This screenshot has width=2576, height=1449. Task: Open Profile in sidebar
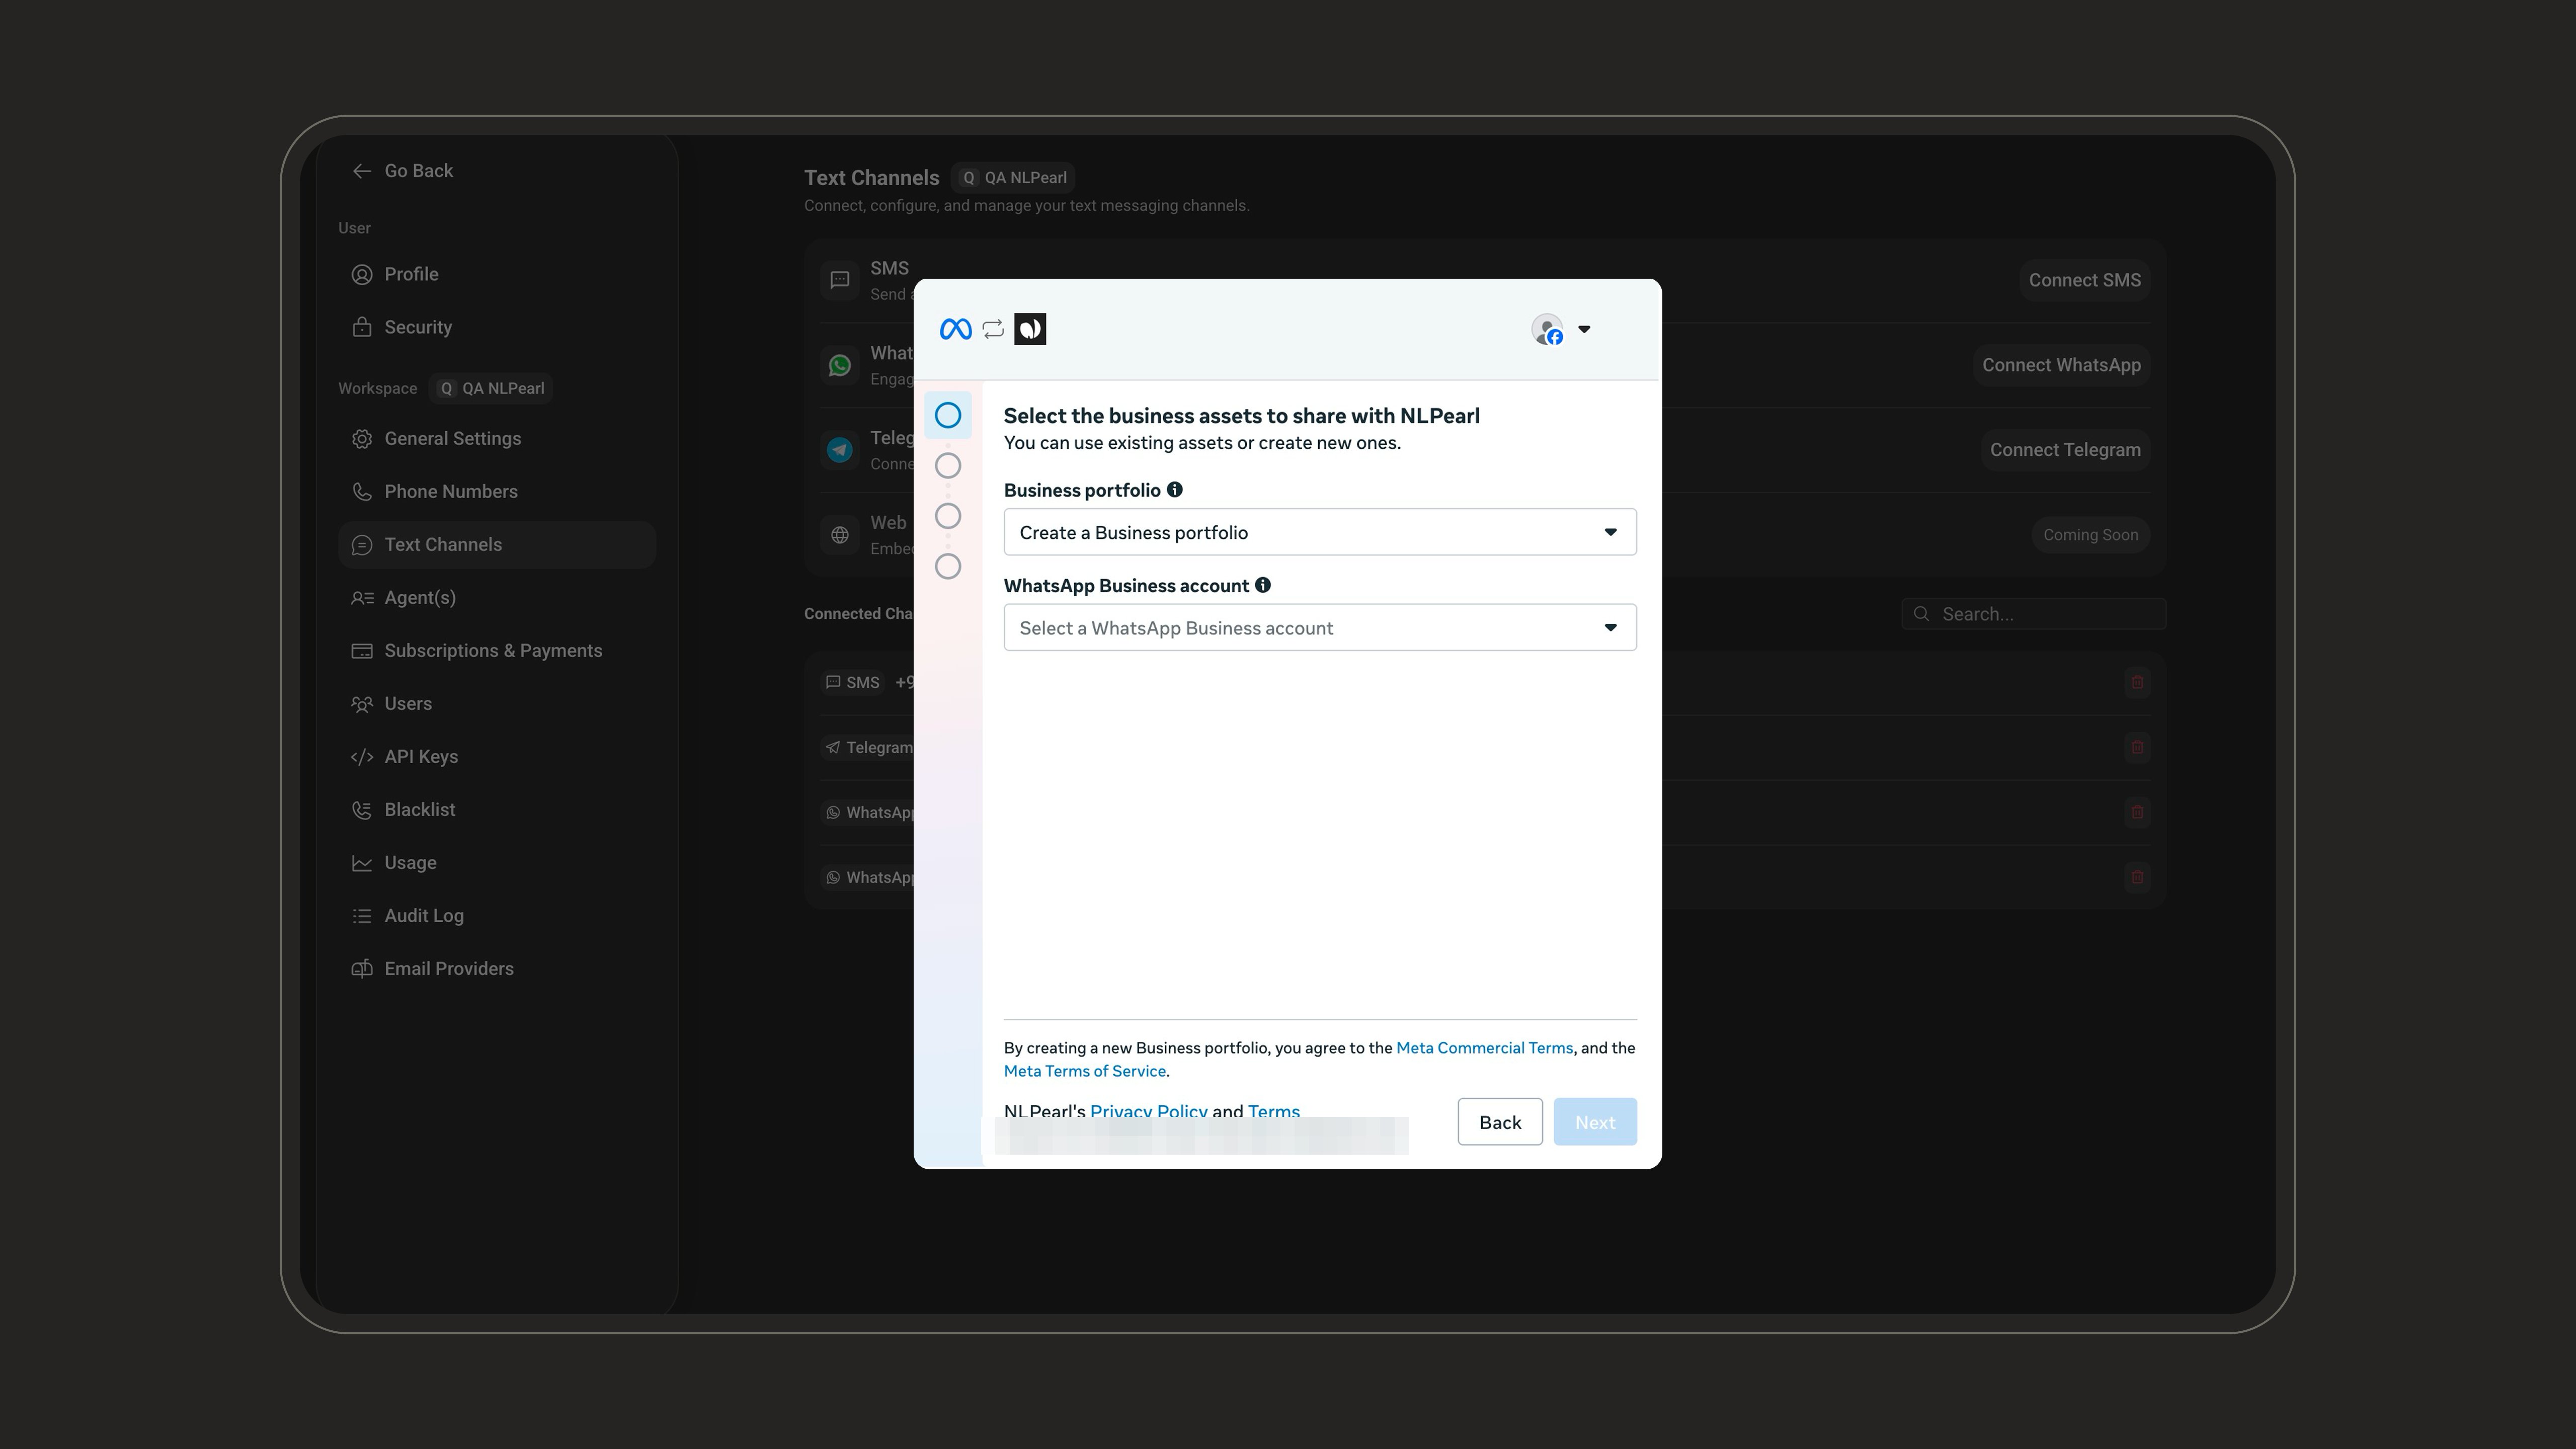coord(497,274)
